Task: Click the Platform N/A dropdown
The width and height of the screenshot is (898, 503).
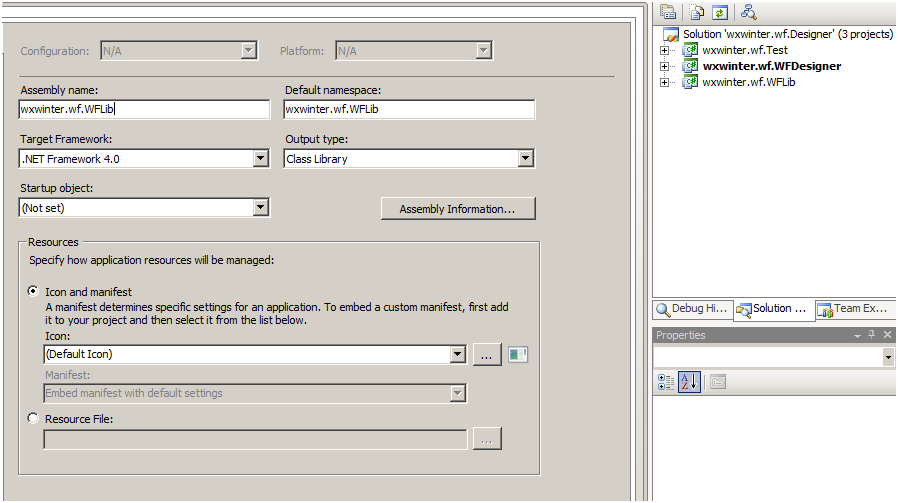Action: (414, 51)
